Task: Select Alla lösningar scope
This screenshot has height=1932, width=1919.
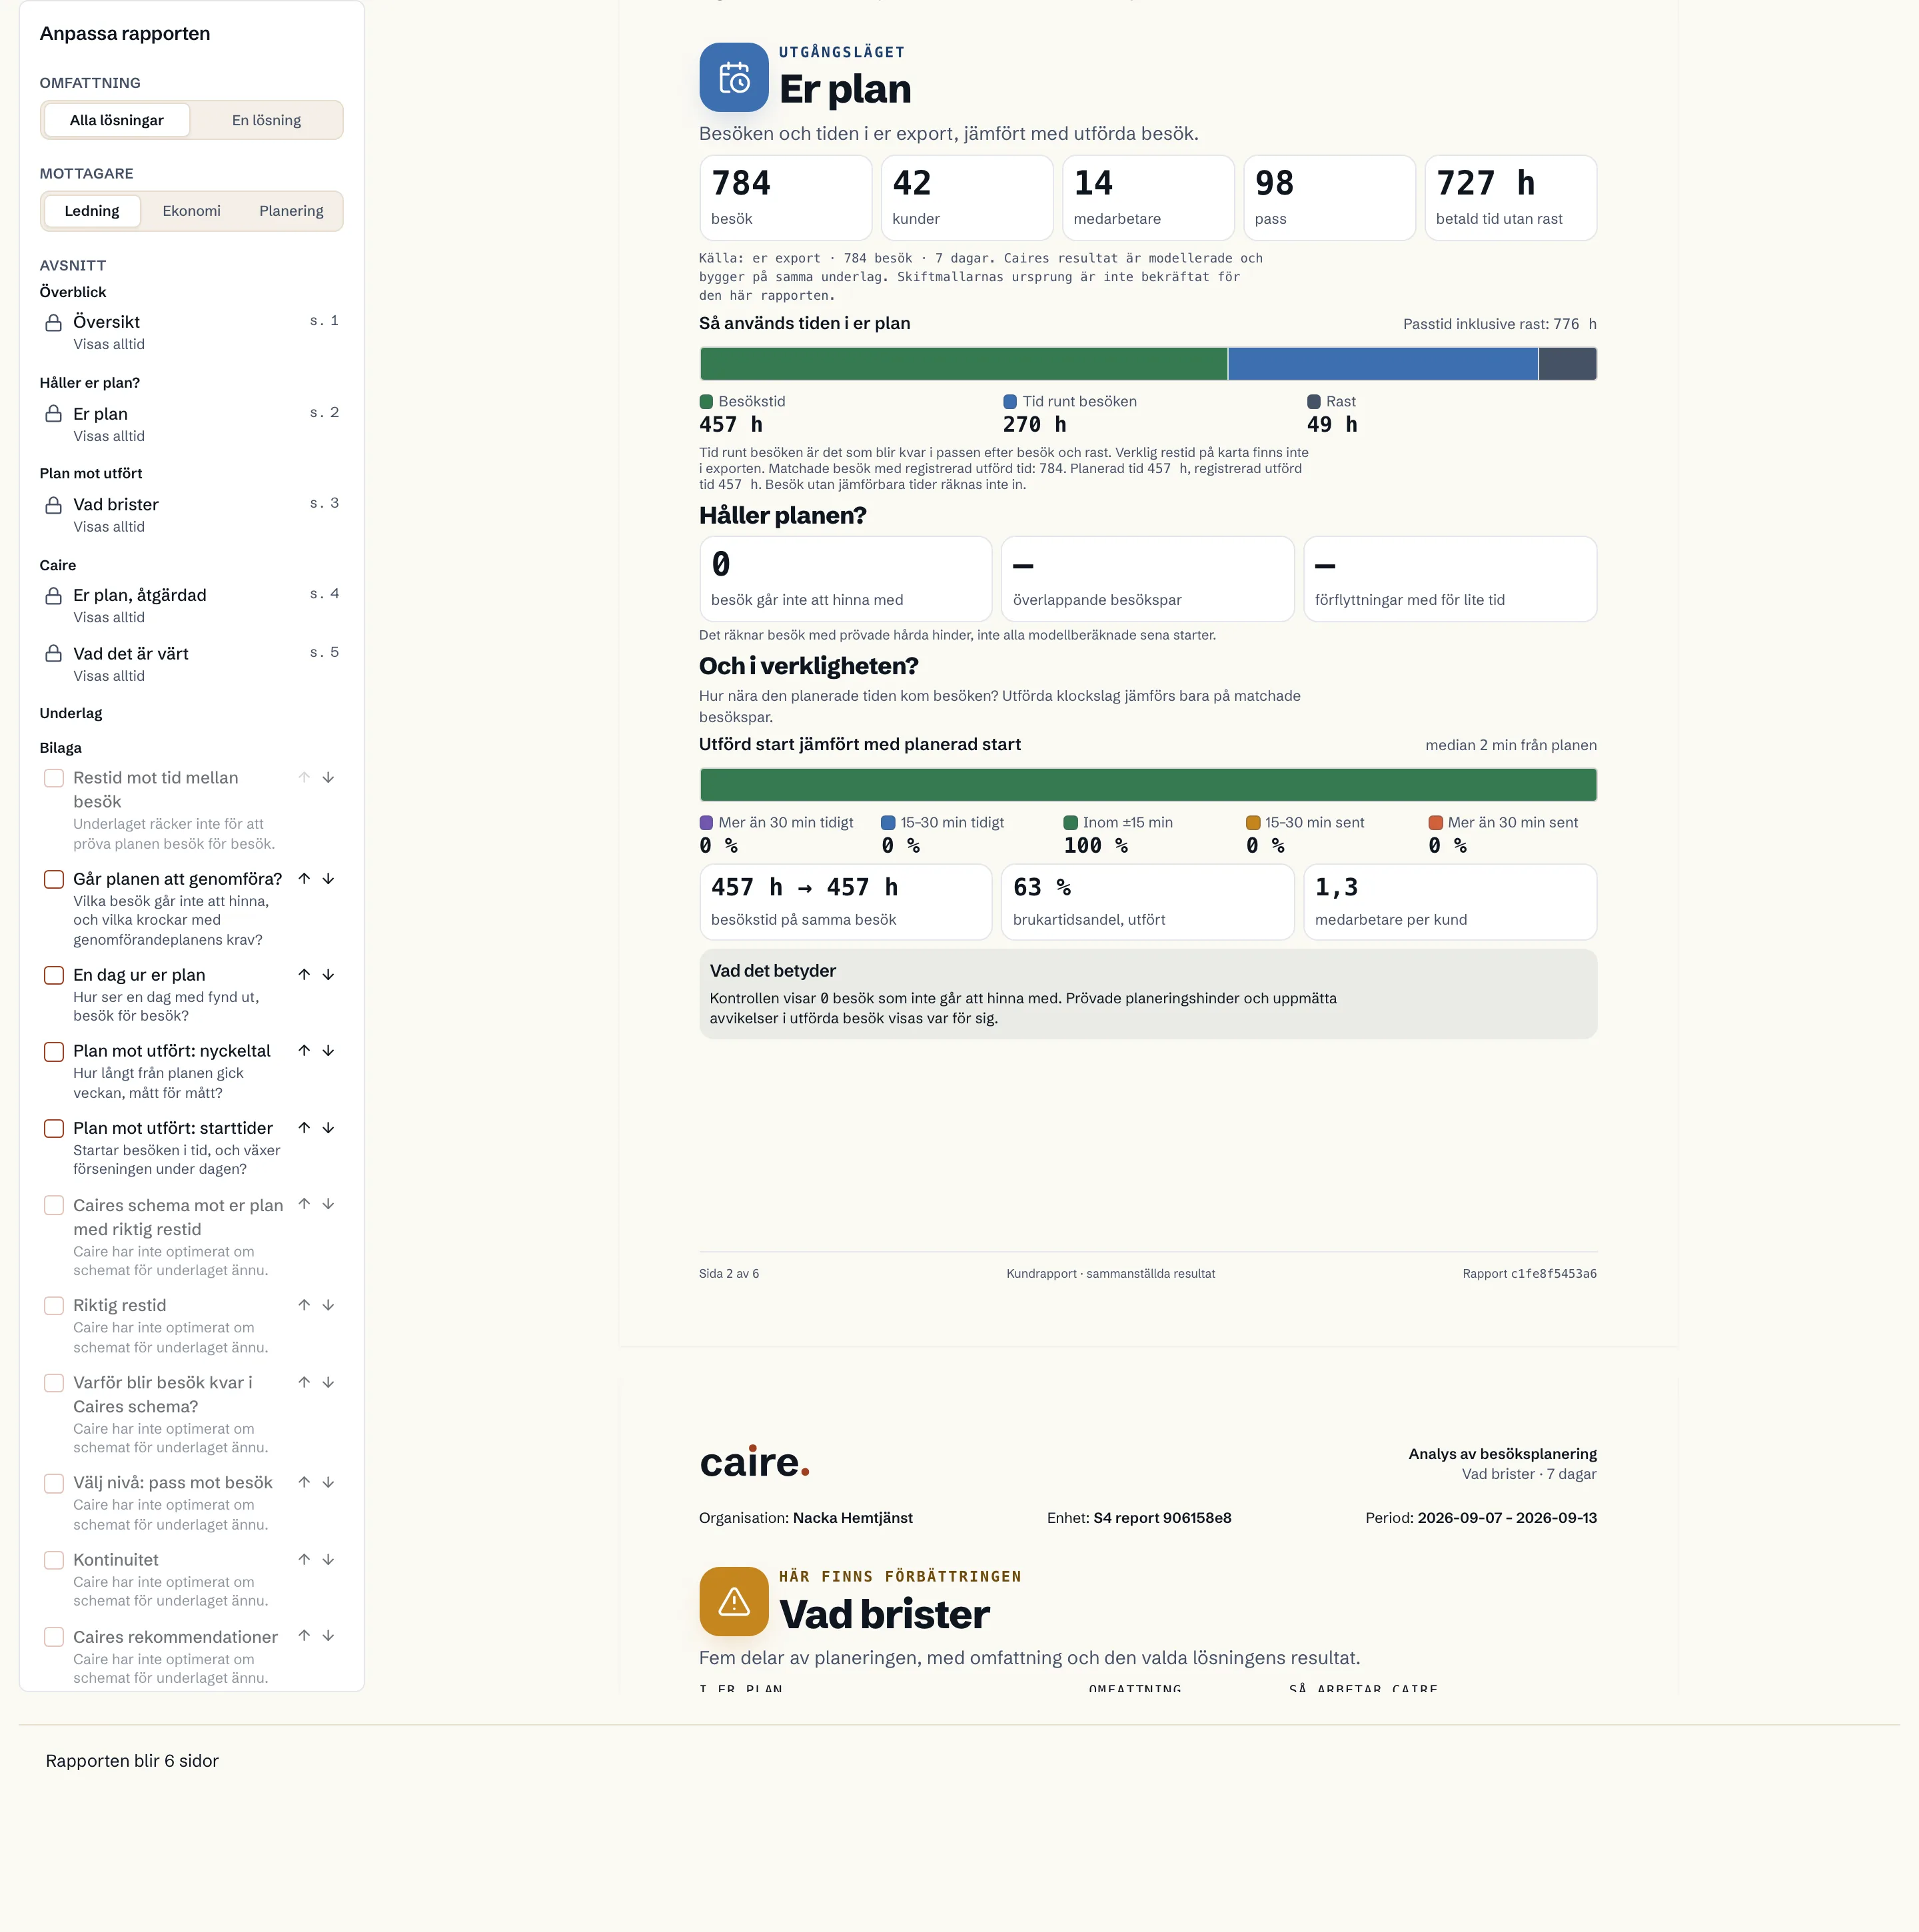Action: point(117,120)
